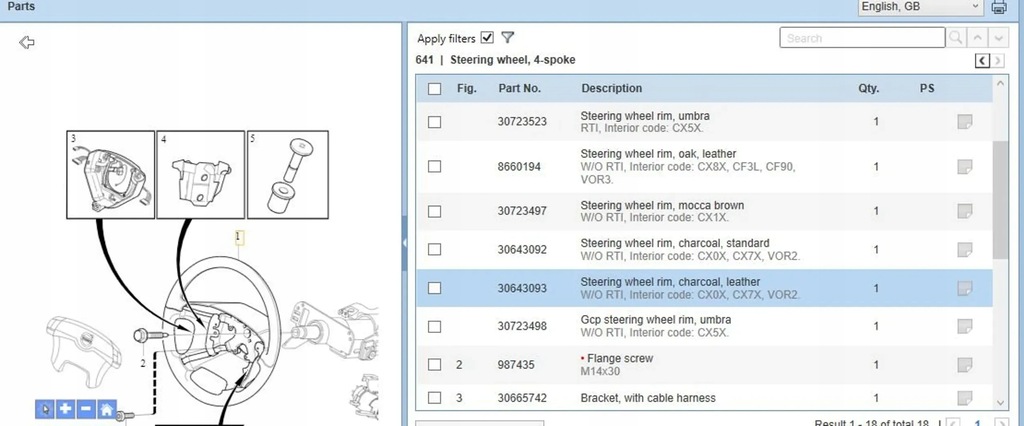
Task: Open note icon for part 30723523
Action: [x=964, y=122]
